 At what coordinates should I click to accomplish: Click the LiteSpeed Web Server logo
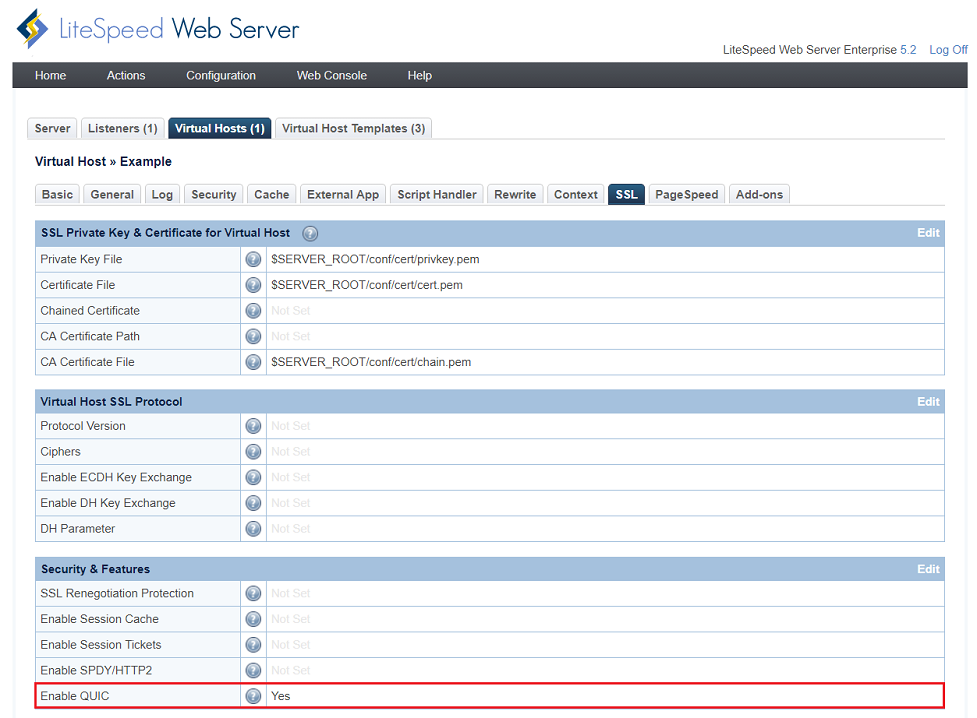(158, 29)
